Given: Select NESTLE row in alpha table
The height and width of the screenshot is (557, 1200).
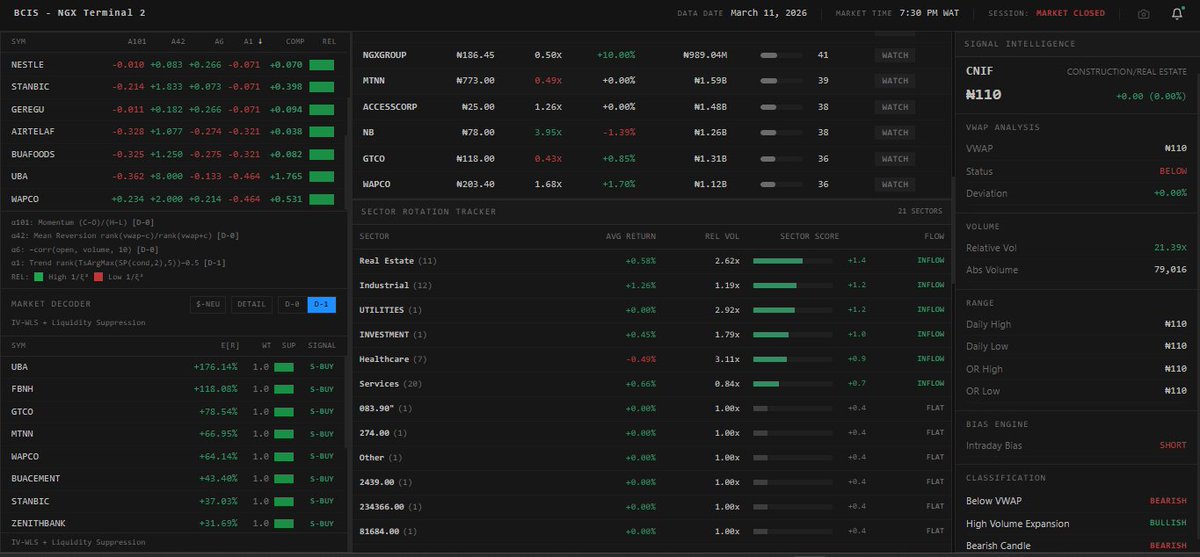Looking at the screenshot, I should click(172, 65).
